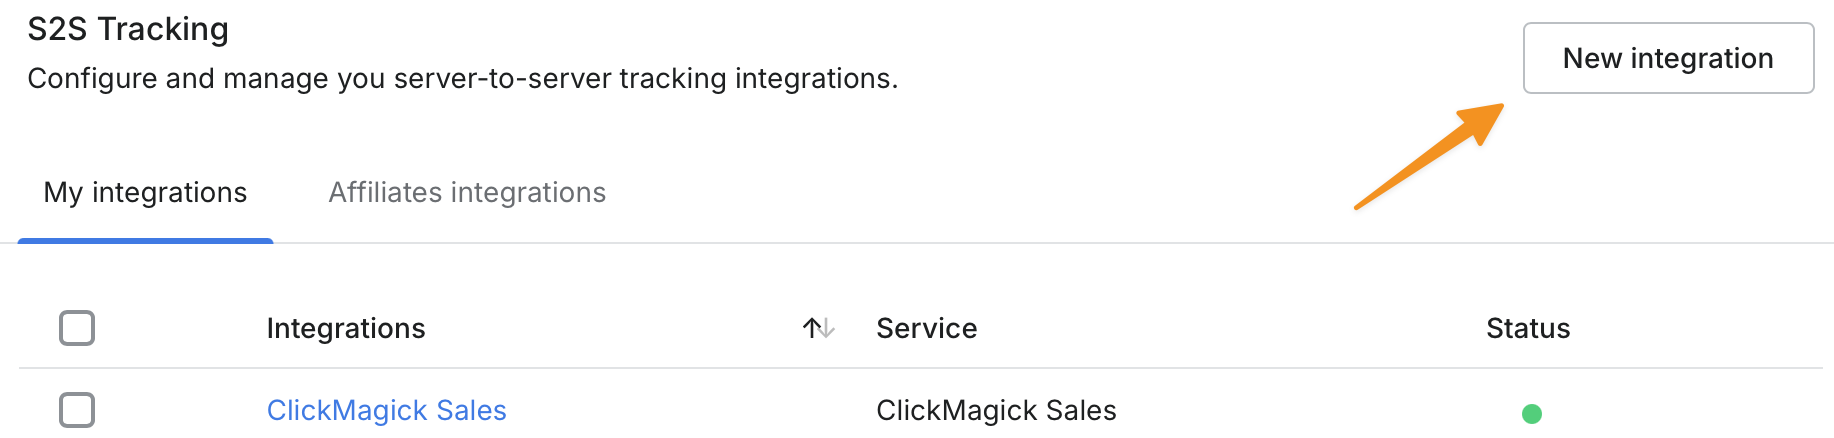Click the Status column header
The width and height of the screenshot is (1834, 438).
coord(1527,328)
